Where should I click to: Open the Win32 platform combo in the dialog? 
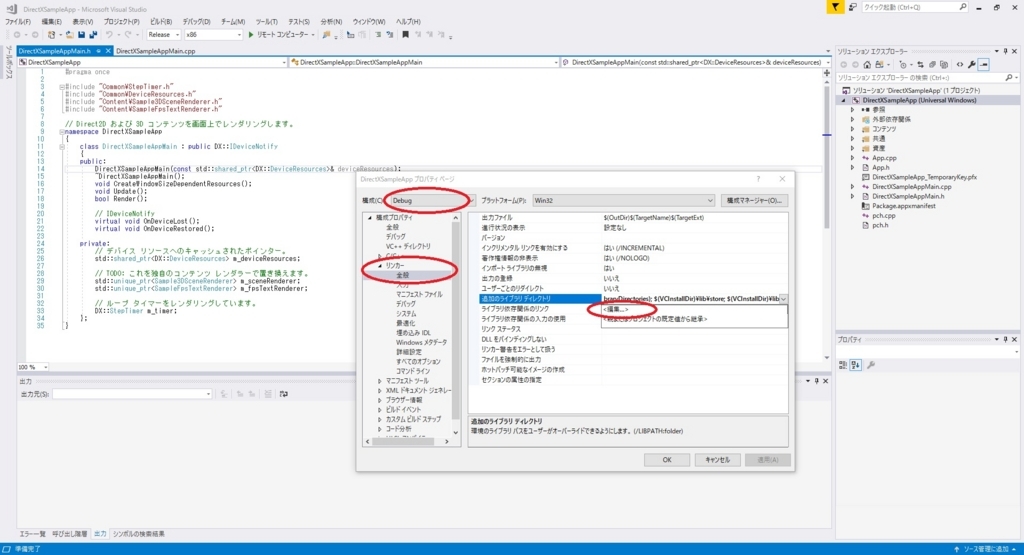click(623, 200)
